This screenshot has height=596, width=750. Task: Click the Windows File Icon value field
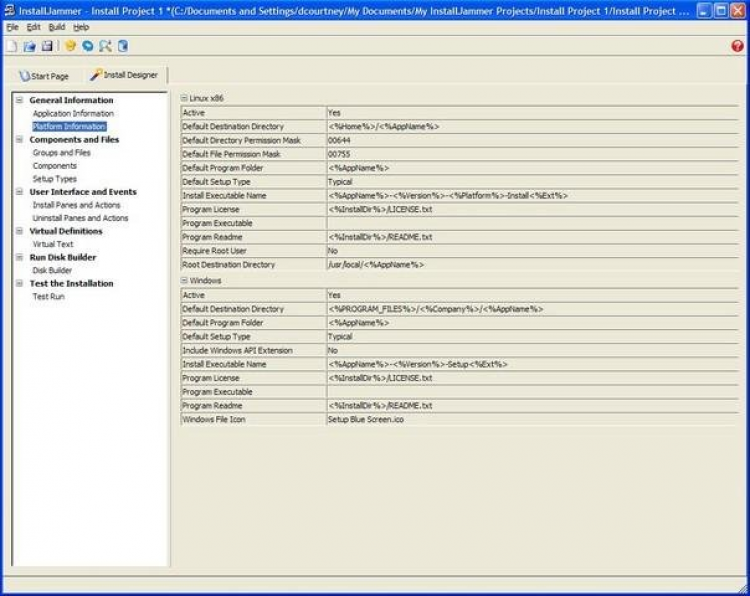coord(532,419)
